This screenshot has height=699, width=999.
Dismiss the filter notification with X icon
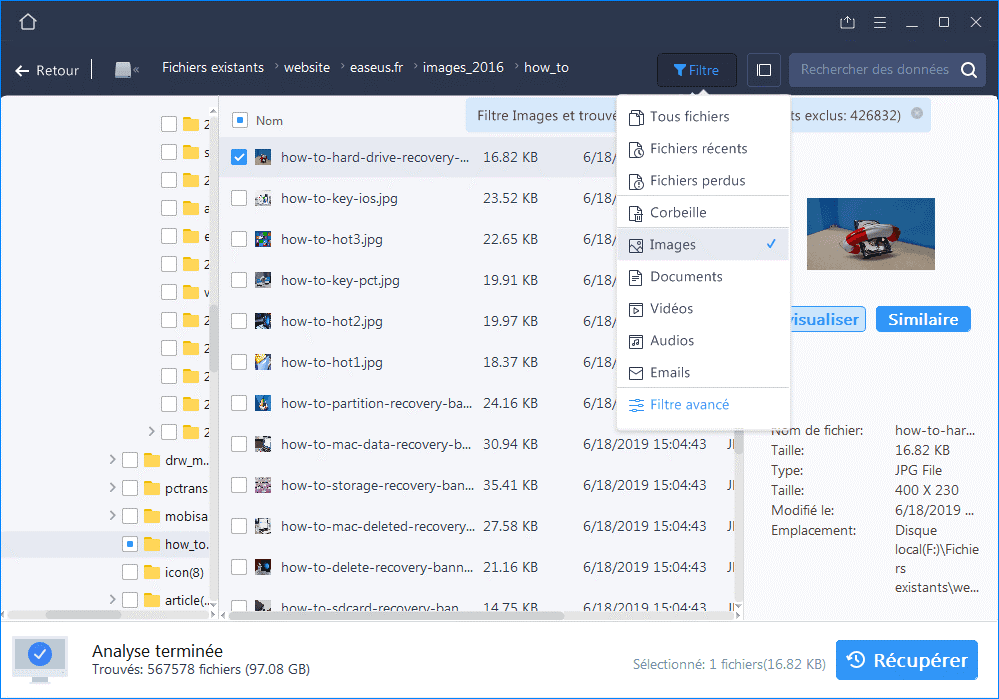pos(917,114)
